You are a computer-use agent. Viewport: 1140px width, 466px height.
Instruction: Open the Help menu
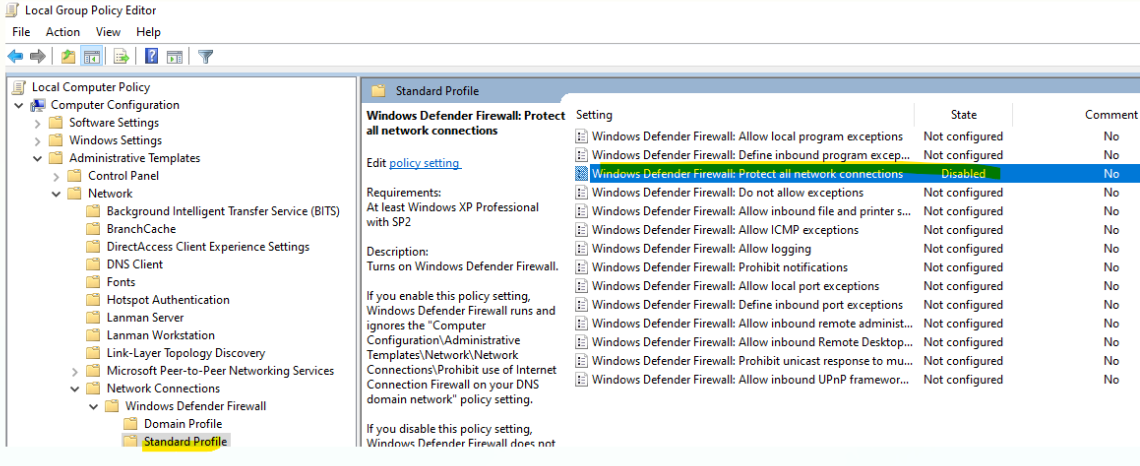[148, 32]
